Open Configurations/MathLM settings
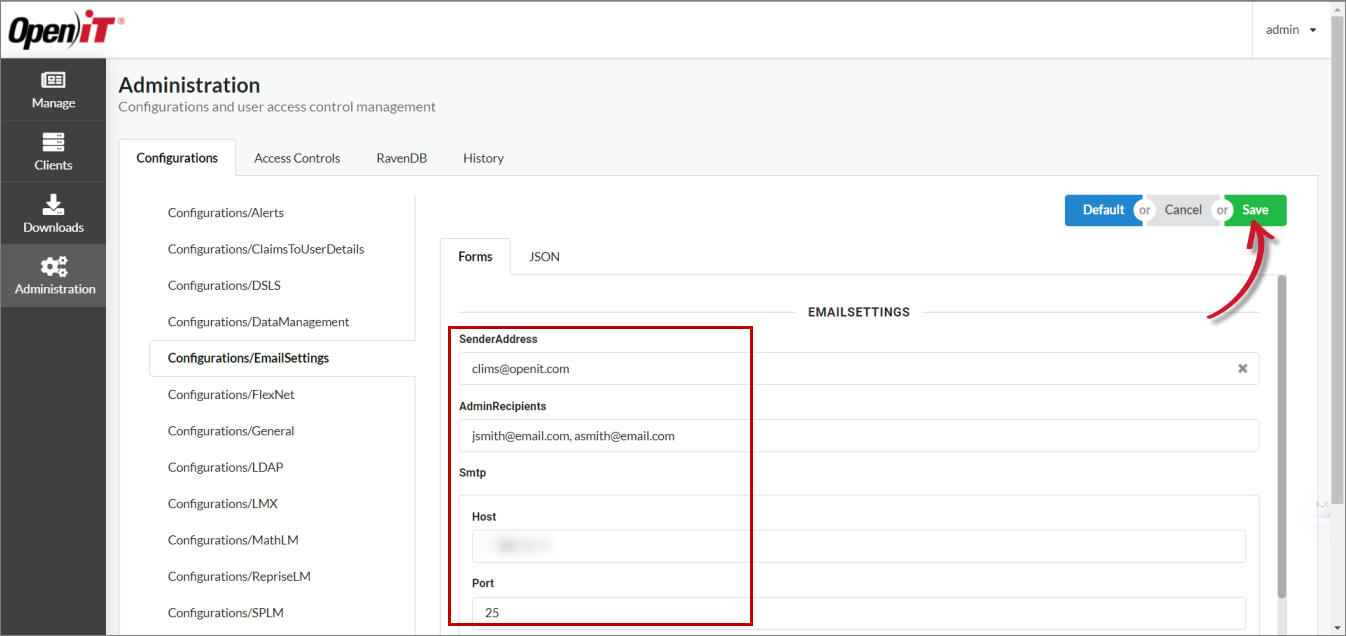 [x=233, y=539]
